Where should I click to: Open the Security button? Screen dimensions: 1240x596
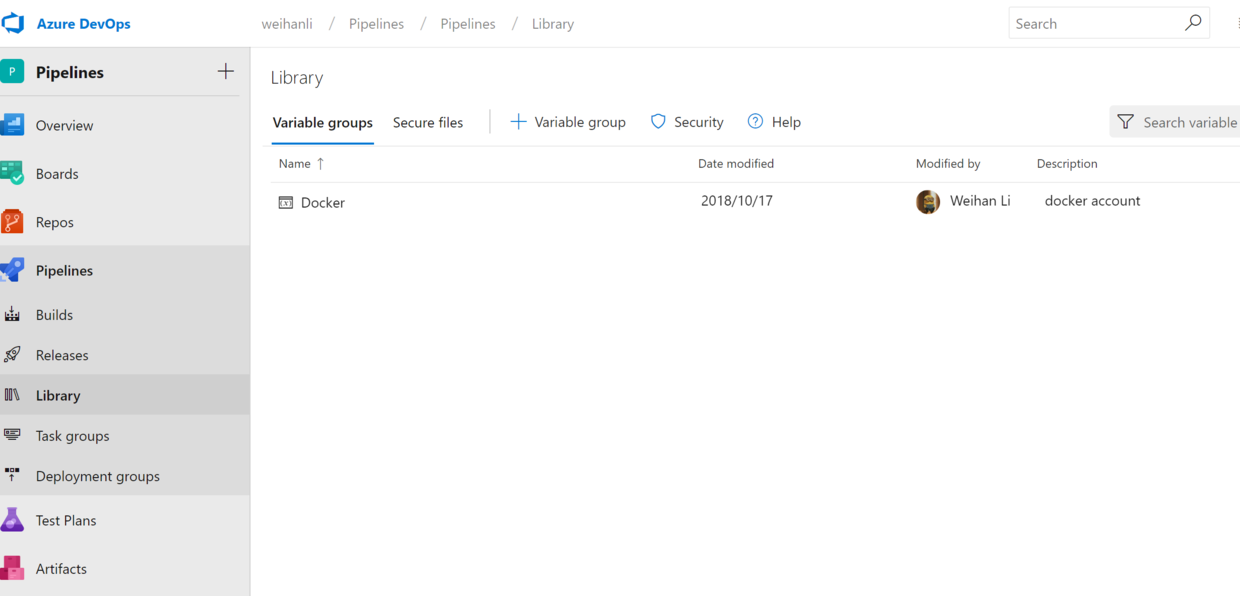(687, 122)
